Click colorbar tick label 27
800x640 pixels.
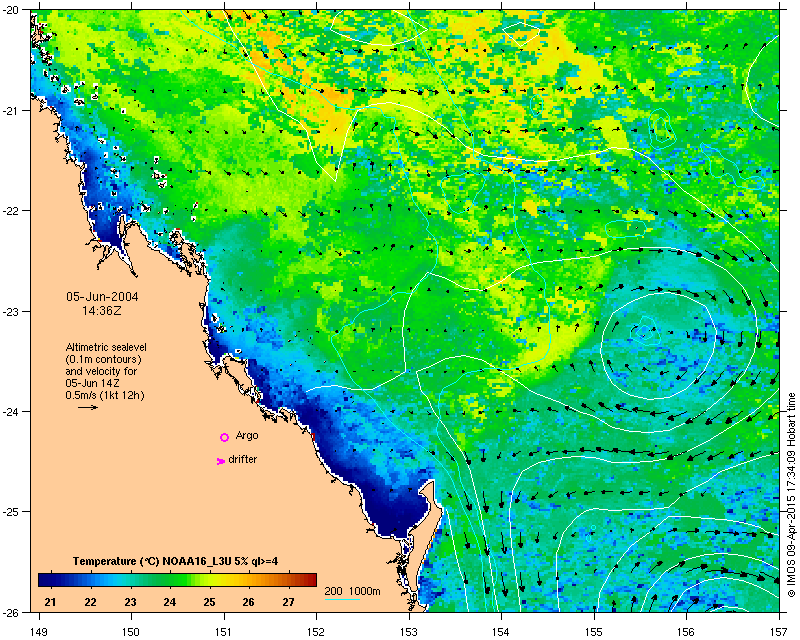point(288,602)
